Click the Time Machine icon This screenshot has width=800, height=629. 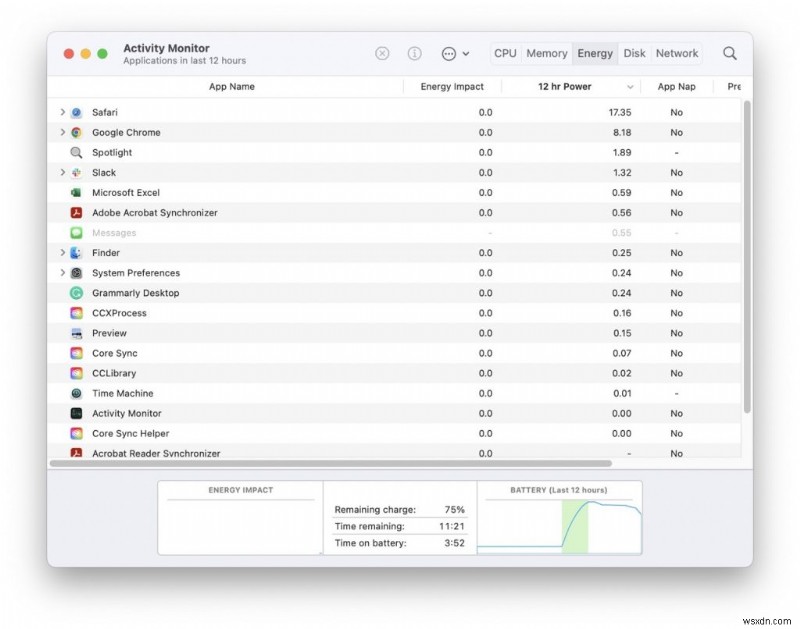[77, 393]
